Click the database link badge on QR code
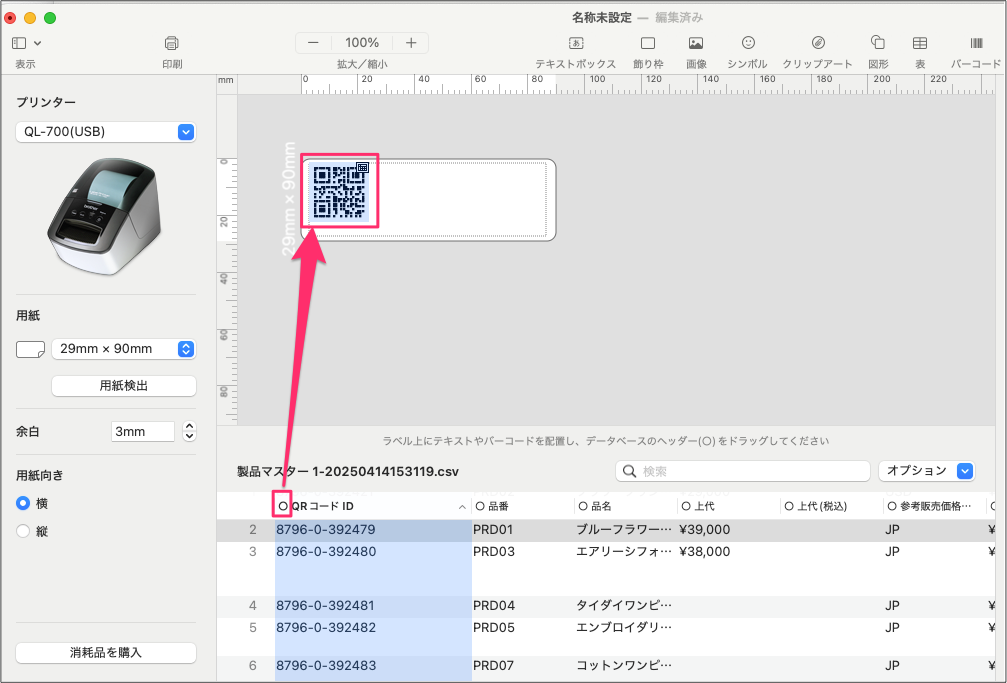This screenshot has height=683, width=1007. pyautogui.click(x=362, y=168)
